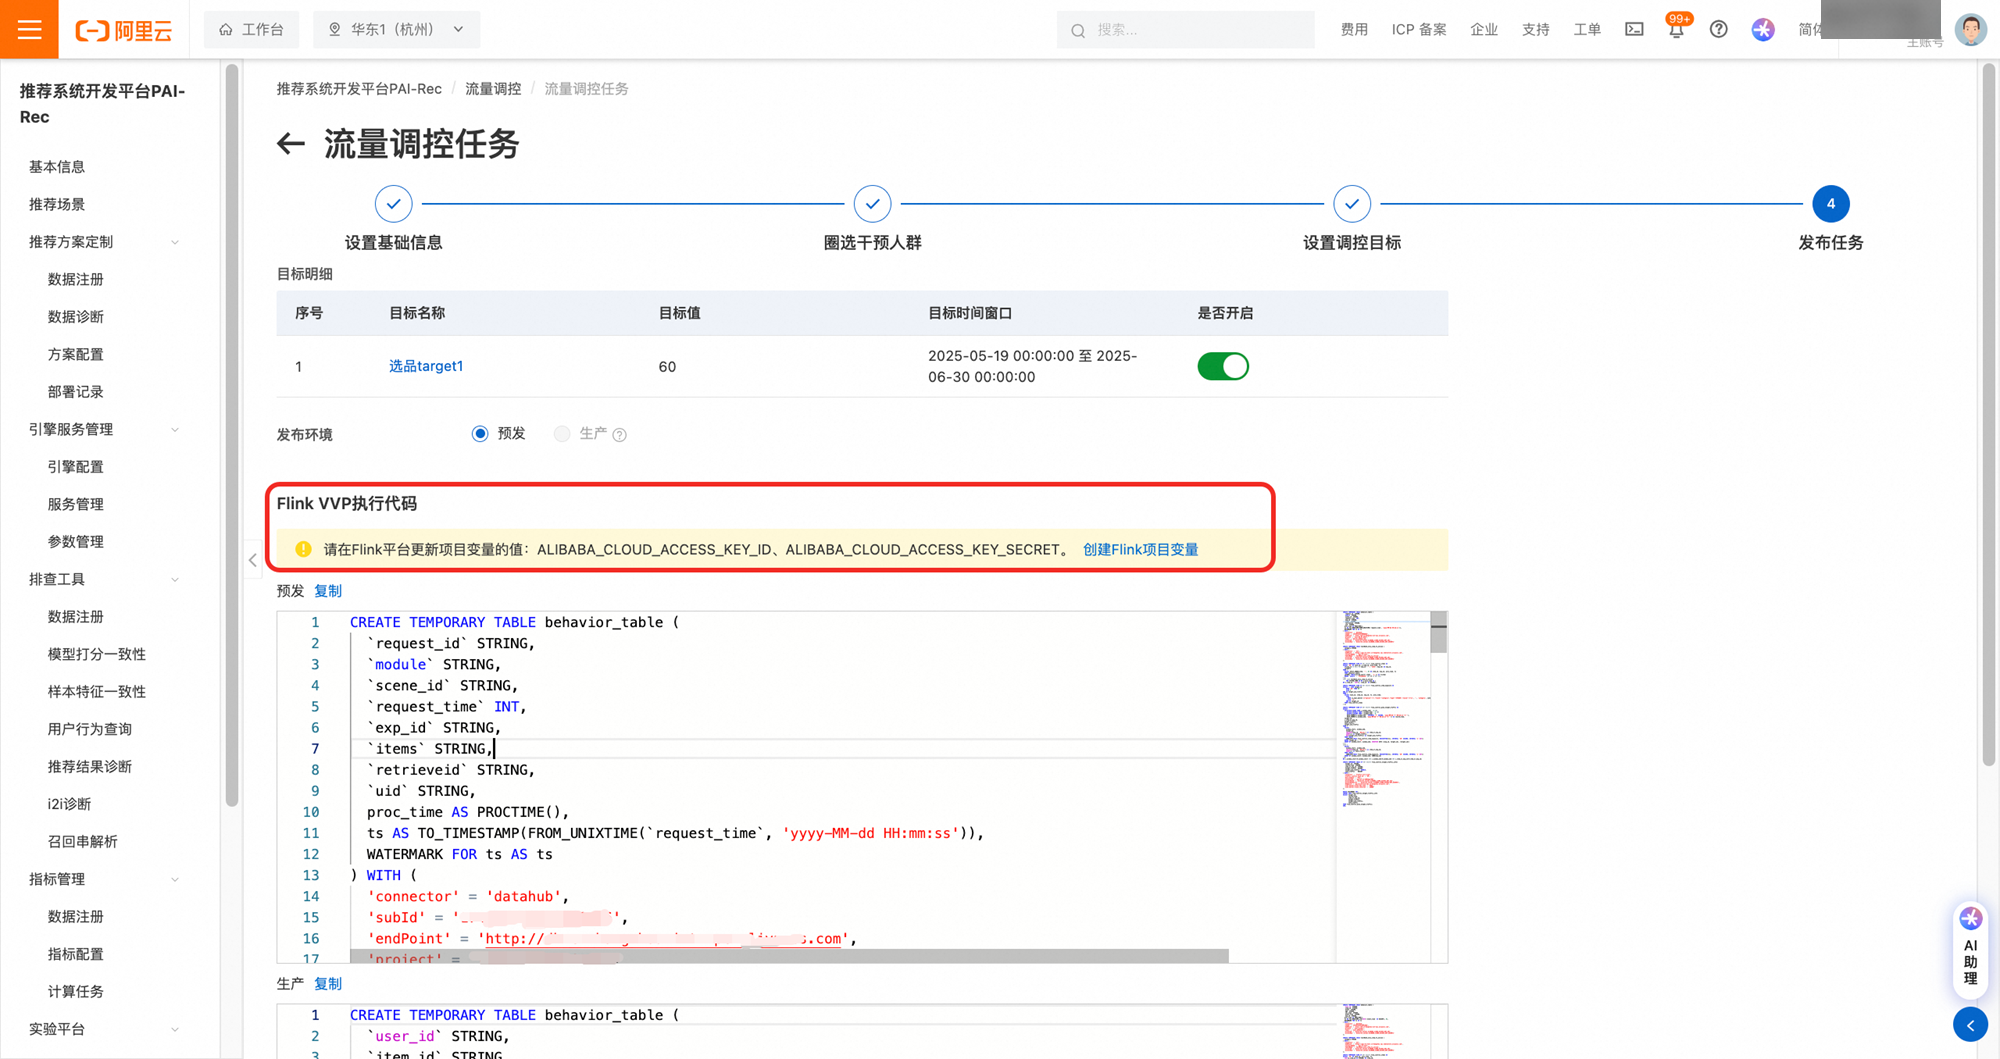
Task: Open 模型打分一致性 in the sidebar
Action: coord(97,654)
